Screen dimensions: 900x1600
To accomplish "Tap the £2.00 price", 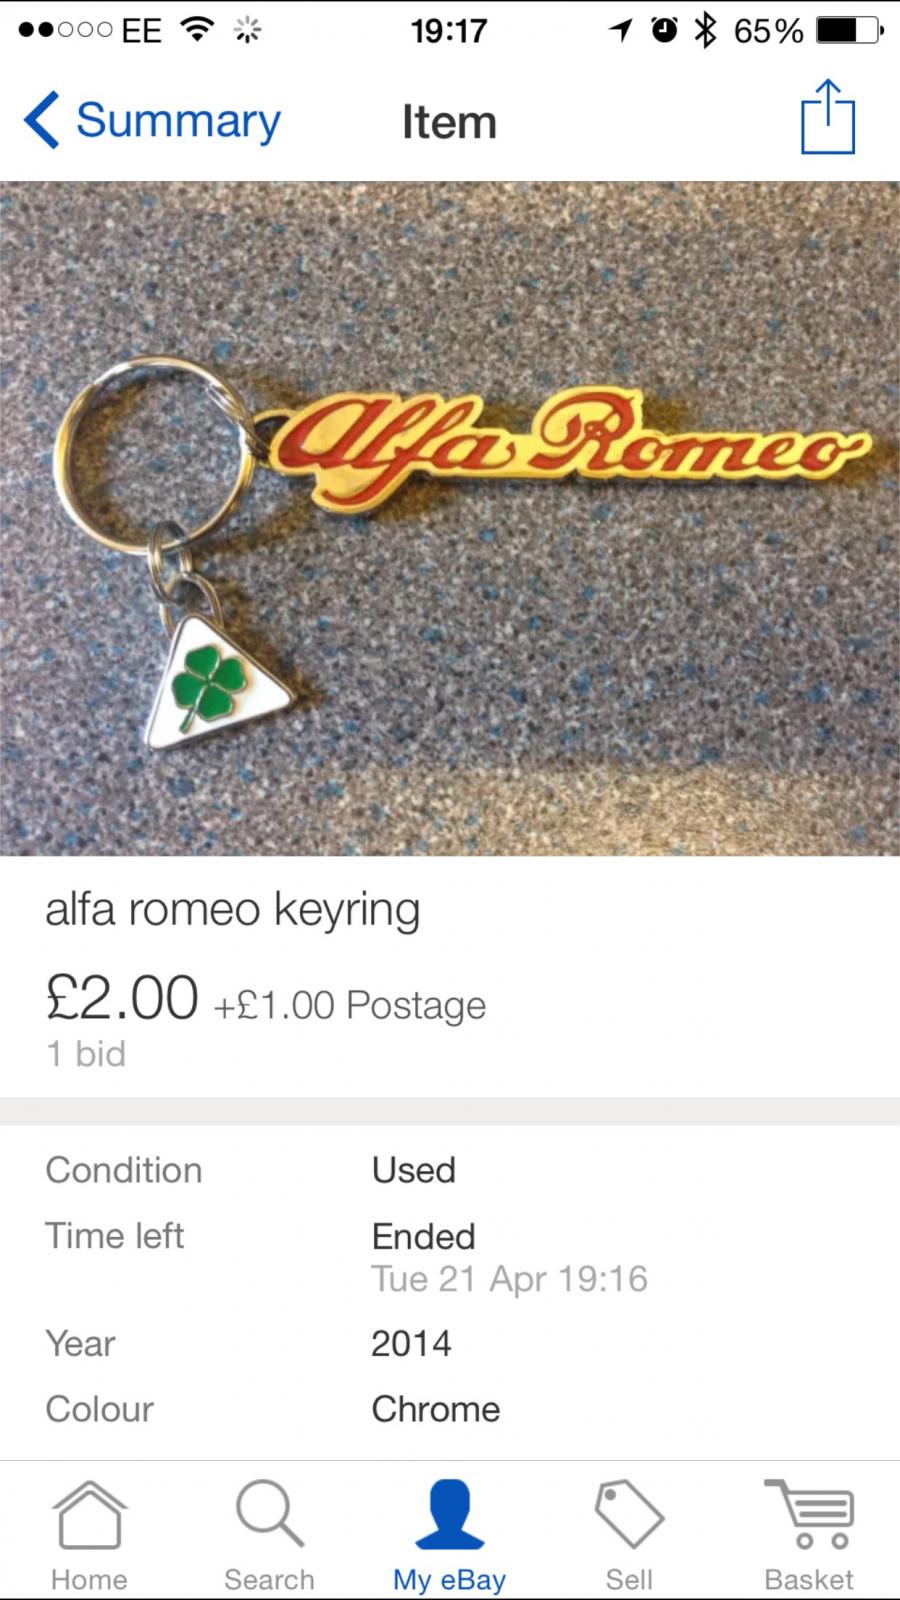I will coord(122,998).
